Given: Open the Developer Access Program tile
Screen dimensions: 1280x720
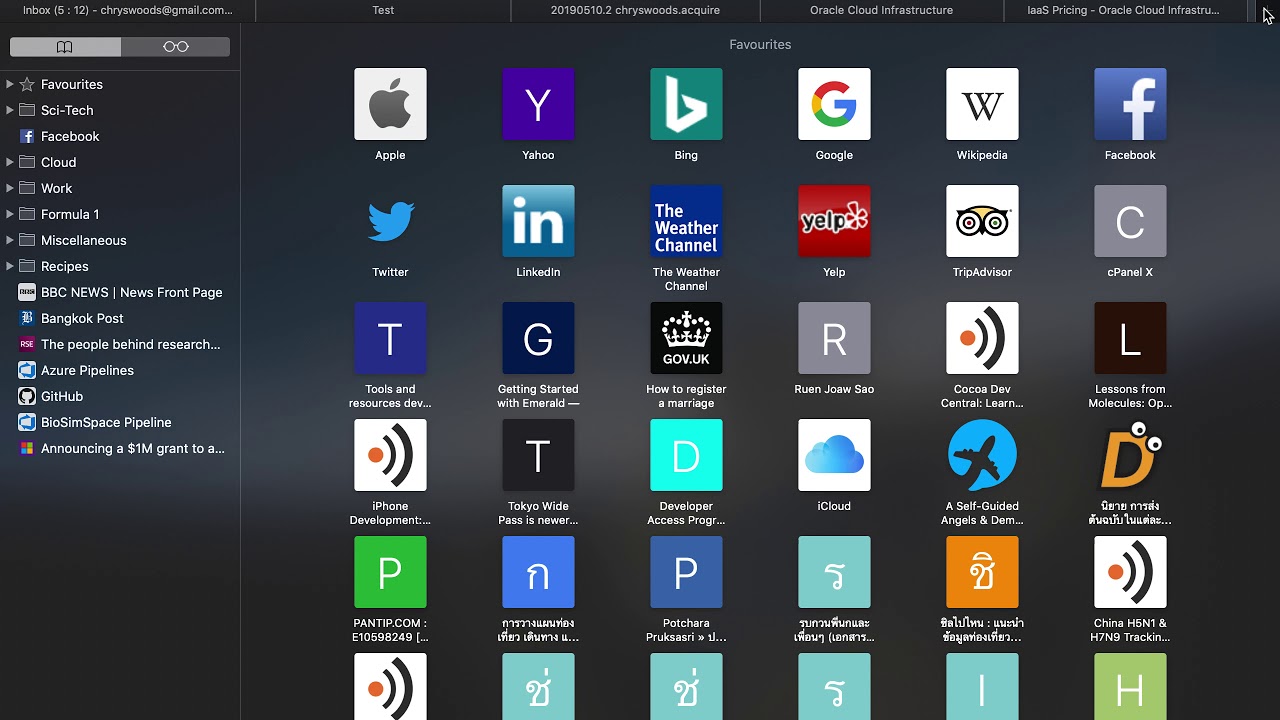Looking at the screenshot, I should (686, 455).
